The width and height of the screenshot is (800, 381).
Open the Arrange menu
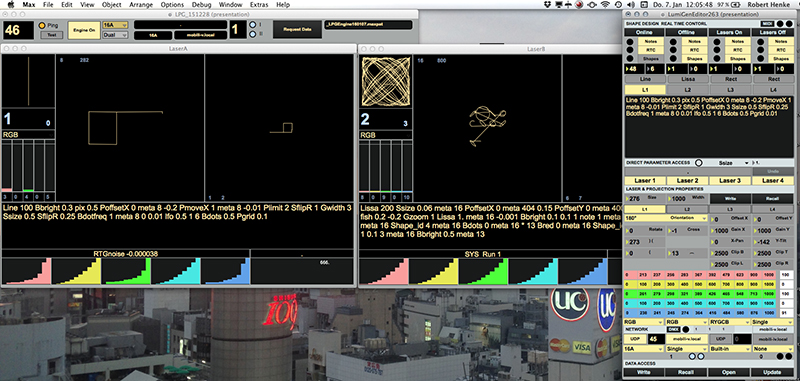click(141, 5)
